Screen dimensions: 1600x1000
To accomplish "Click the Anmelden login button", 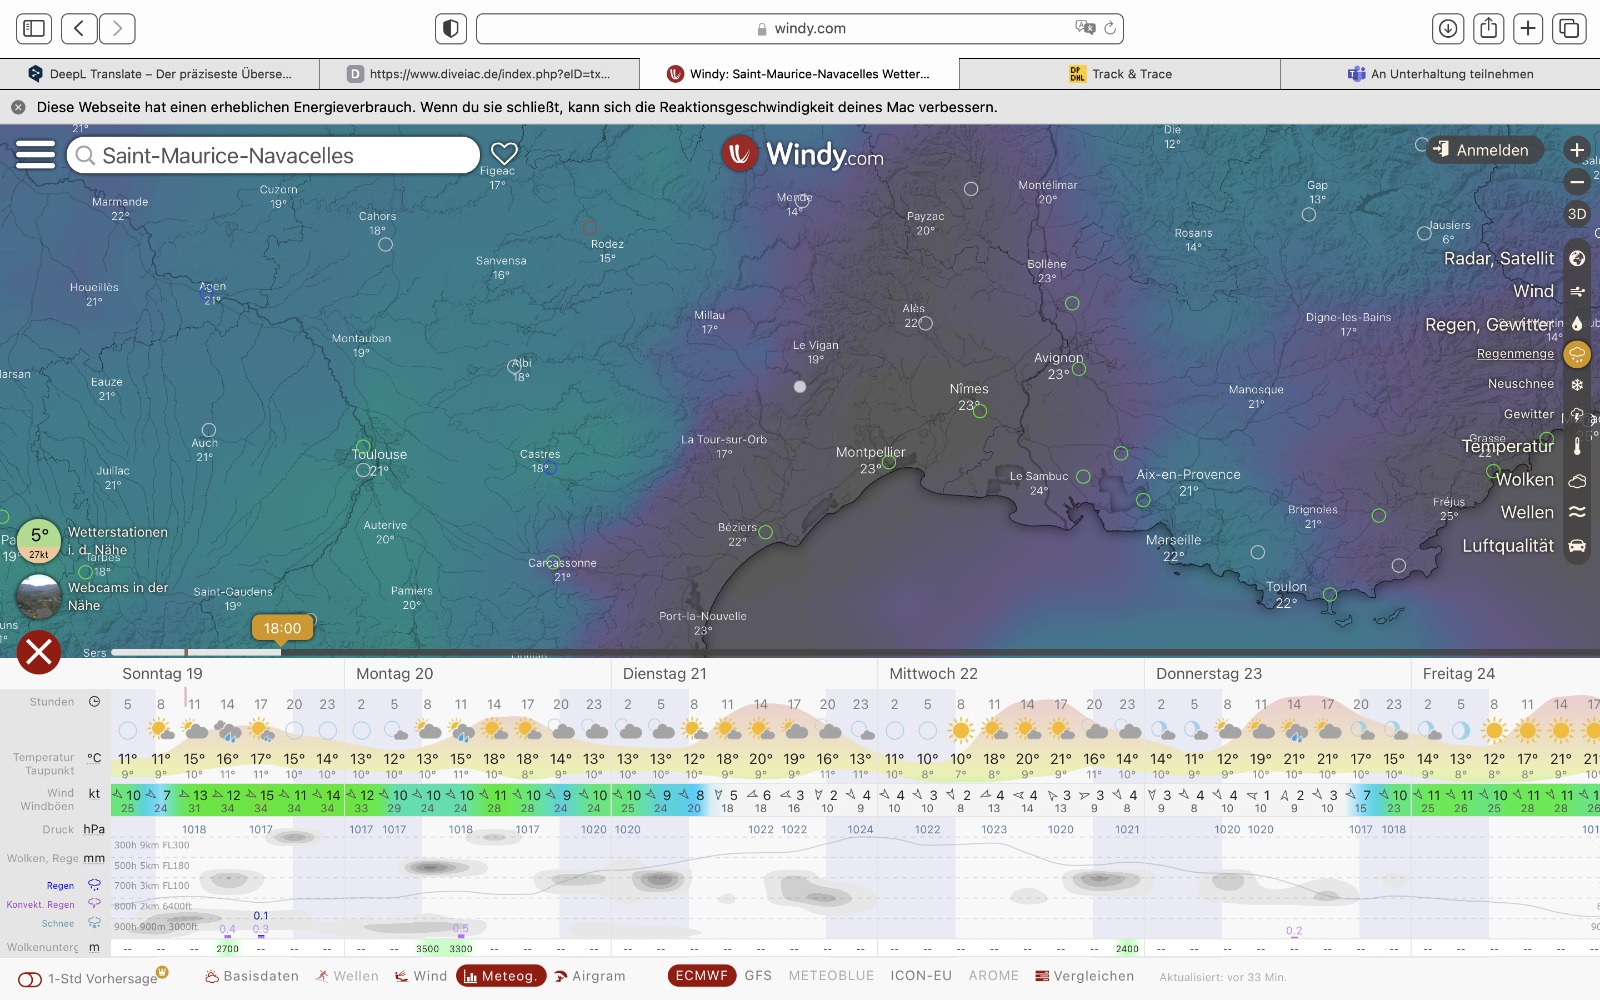I will click(1483, 150).
